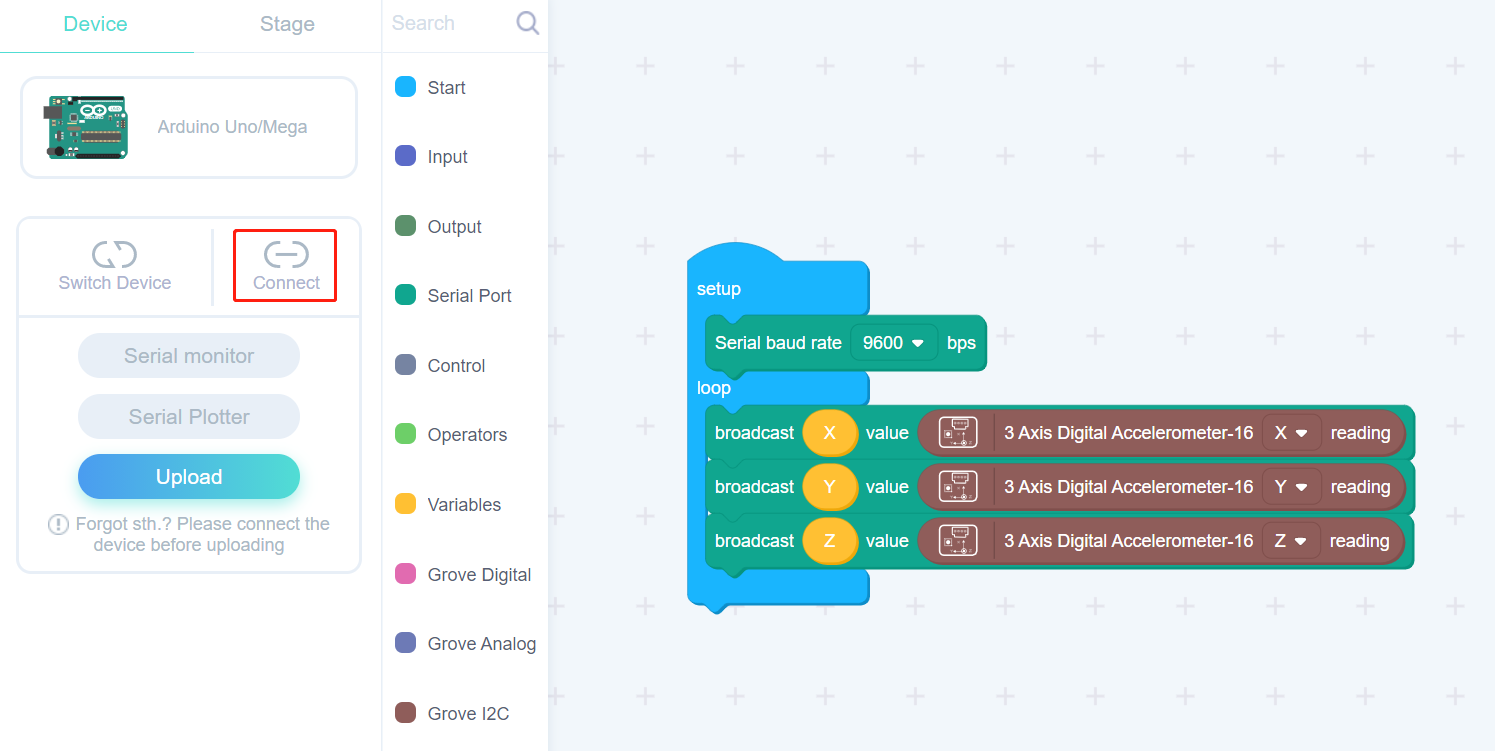Click the Grove I2C brown dot
This screenshot has height=751, width=1495.
(405, 713)
